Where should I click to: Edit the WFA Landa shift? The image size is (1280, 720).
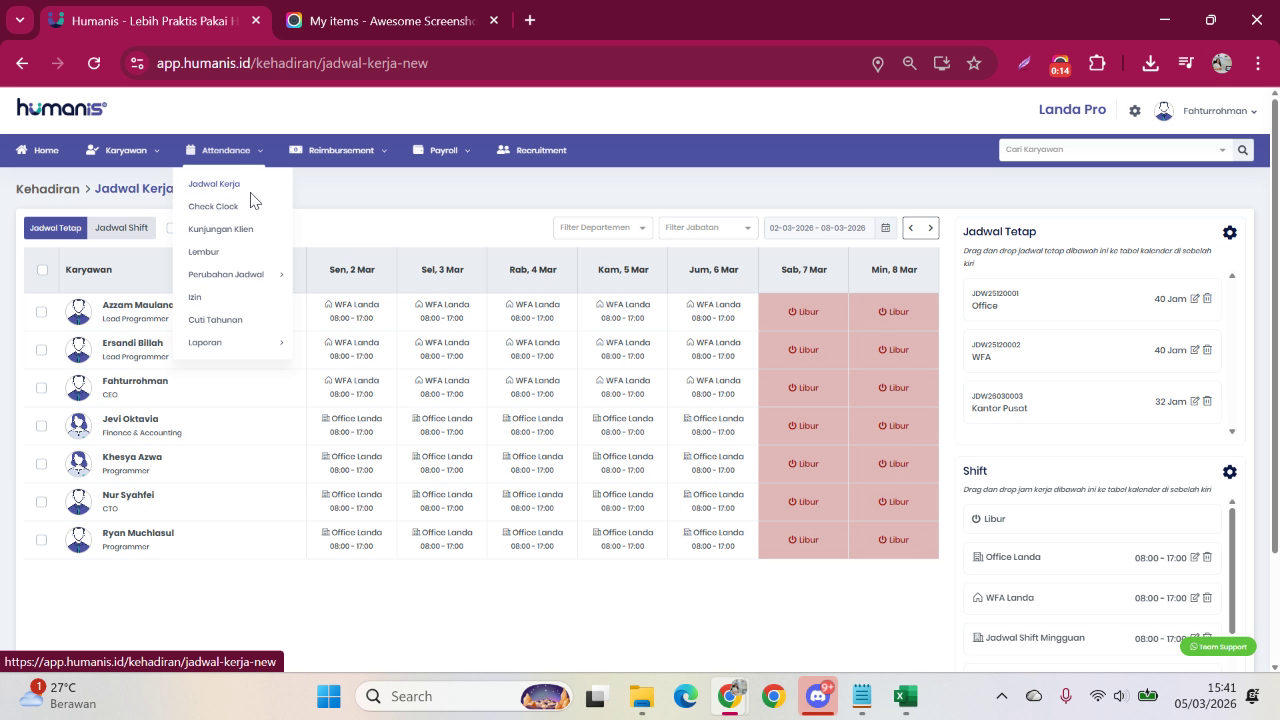(1195, 597)
